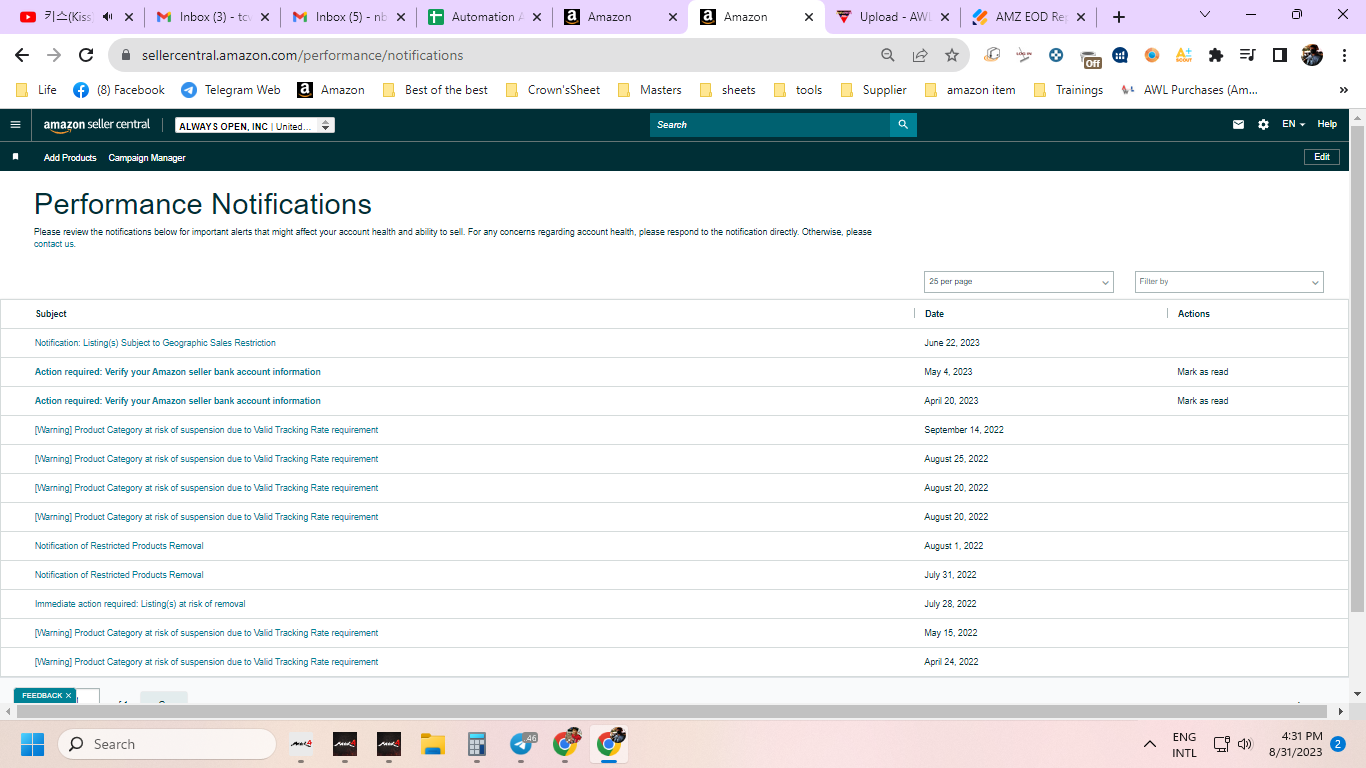
Task: Open the Facebook bookmark
Action: point(119,90)
